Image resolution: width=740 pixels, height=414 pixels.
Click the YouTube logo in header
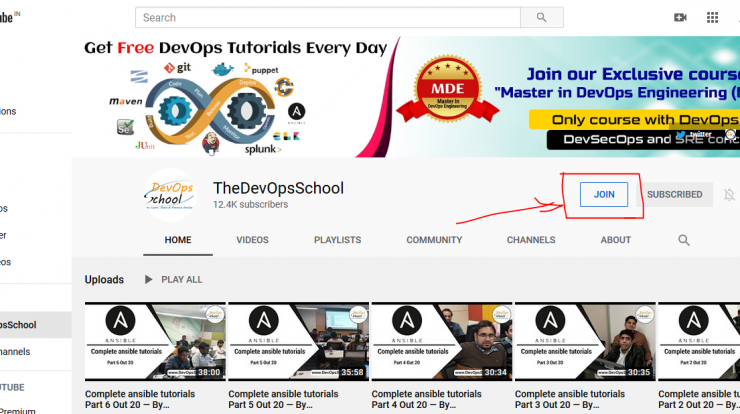[9, 17]
